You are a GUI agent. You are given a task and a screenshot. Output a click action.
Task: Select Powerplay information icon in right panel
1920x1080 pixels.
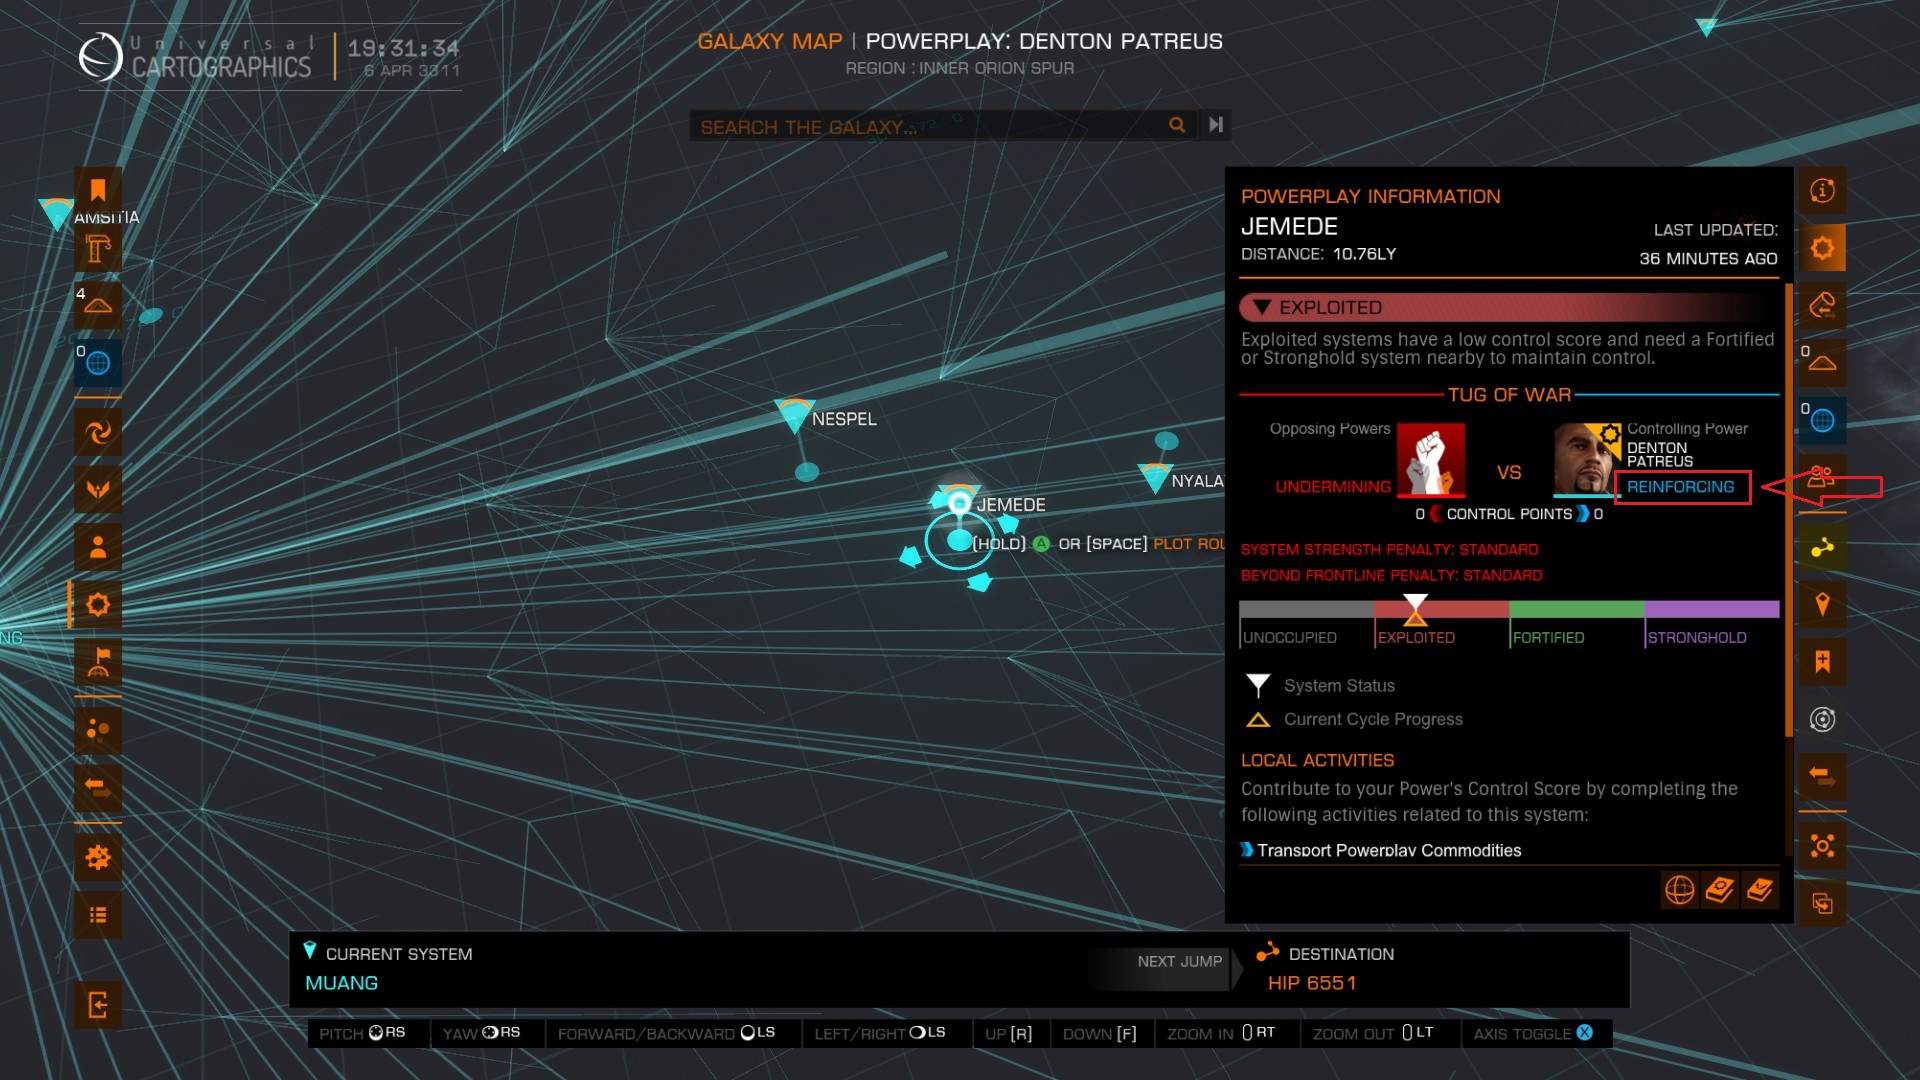coord(1822,247)
